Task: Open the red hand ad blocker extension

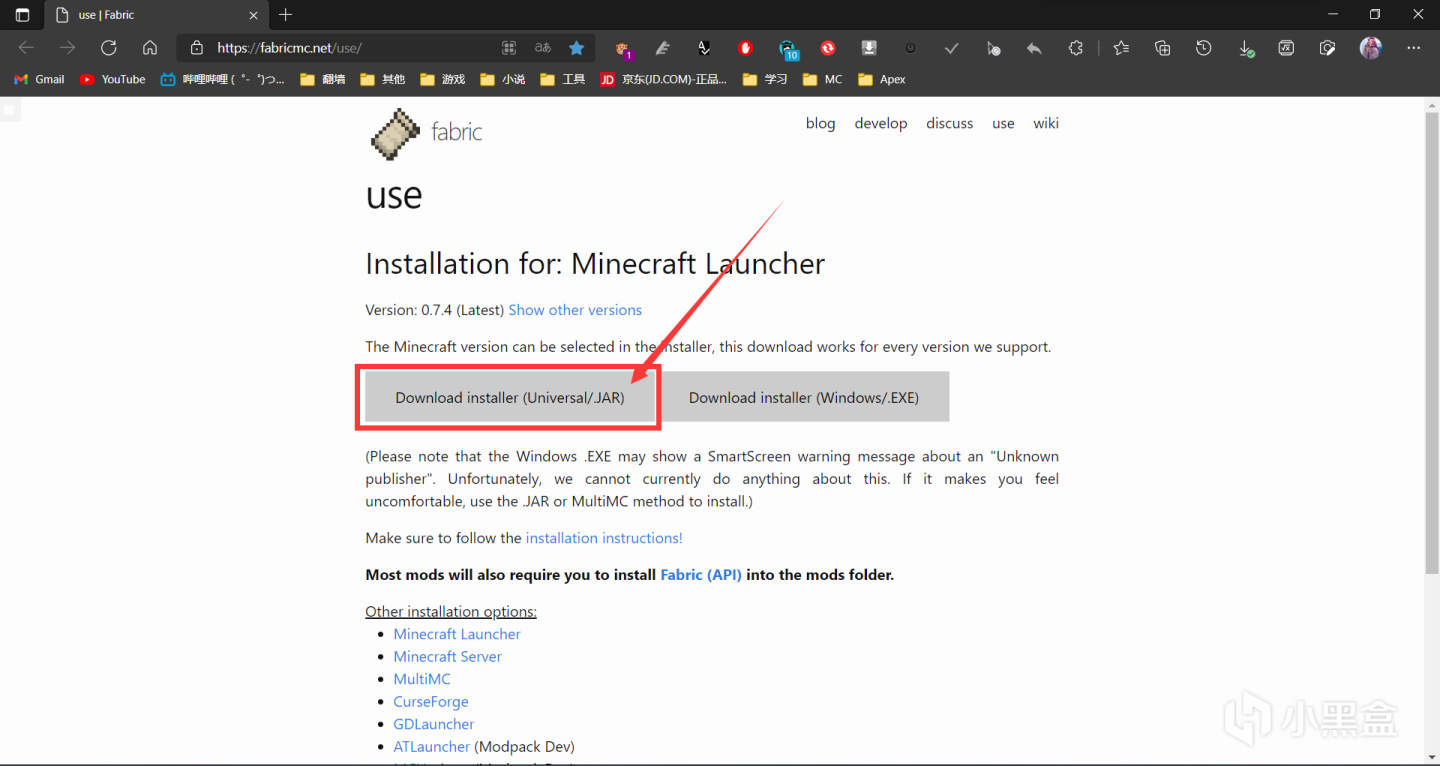Action: point(745,48)
